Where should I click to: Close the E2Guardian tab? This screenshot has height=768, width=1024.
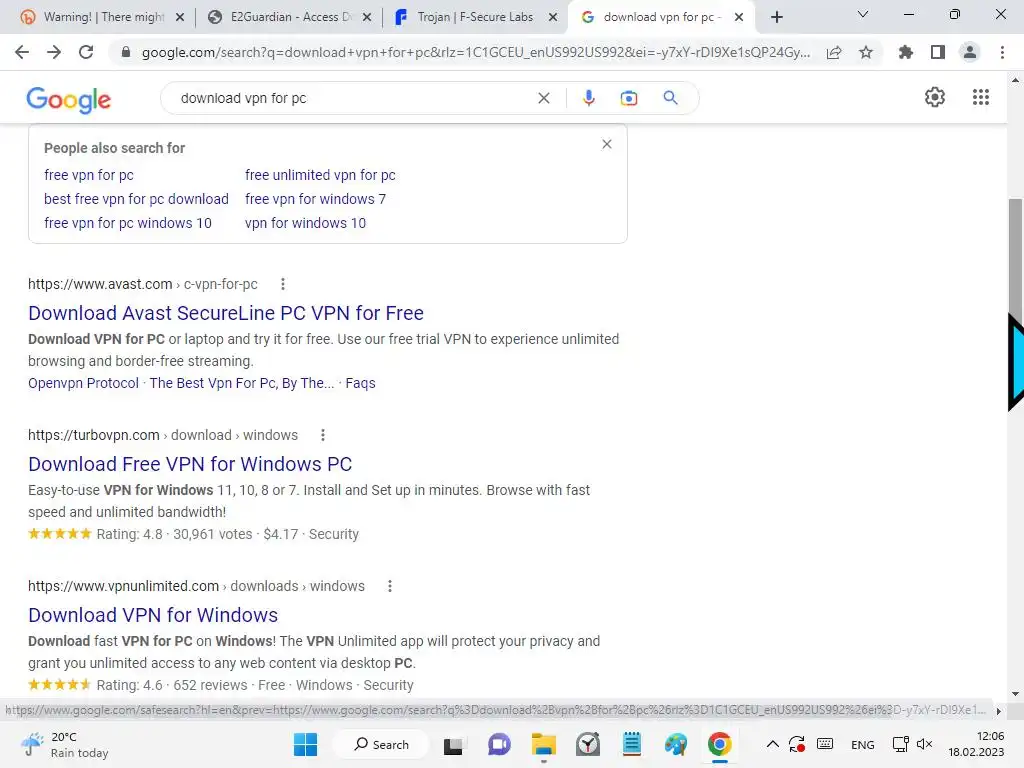point(367,17)
